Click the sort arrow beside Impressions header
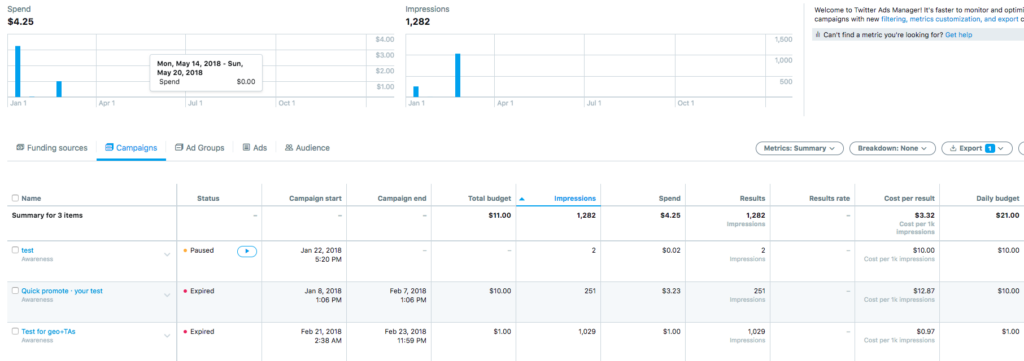This screenshot has width=1024, height=361. pyautogui.click(x=522, y=198)
